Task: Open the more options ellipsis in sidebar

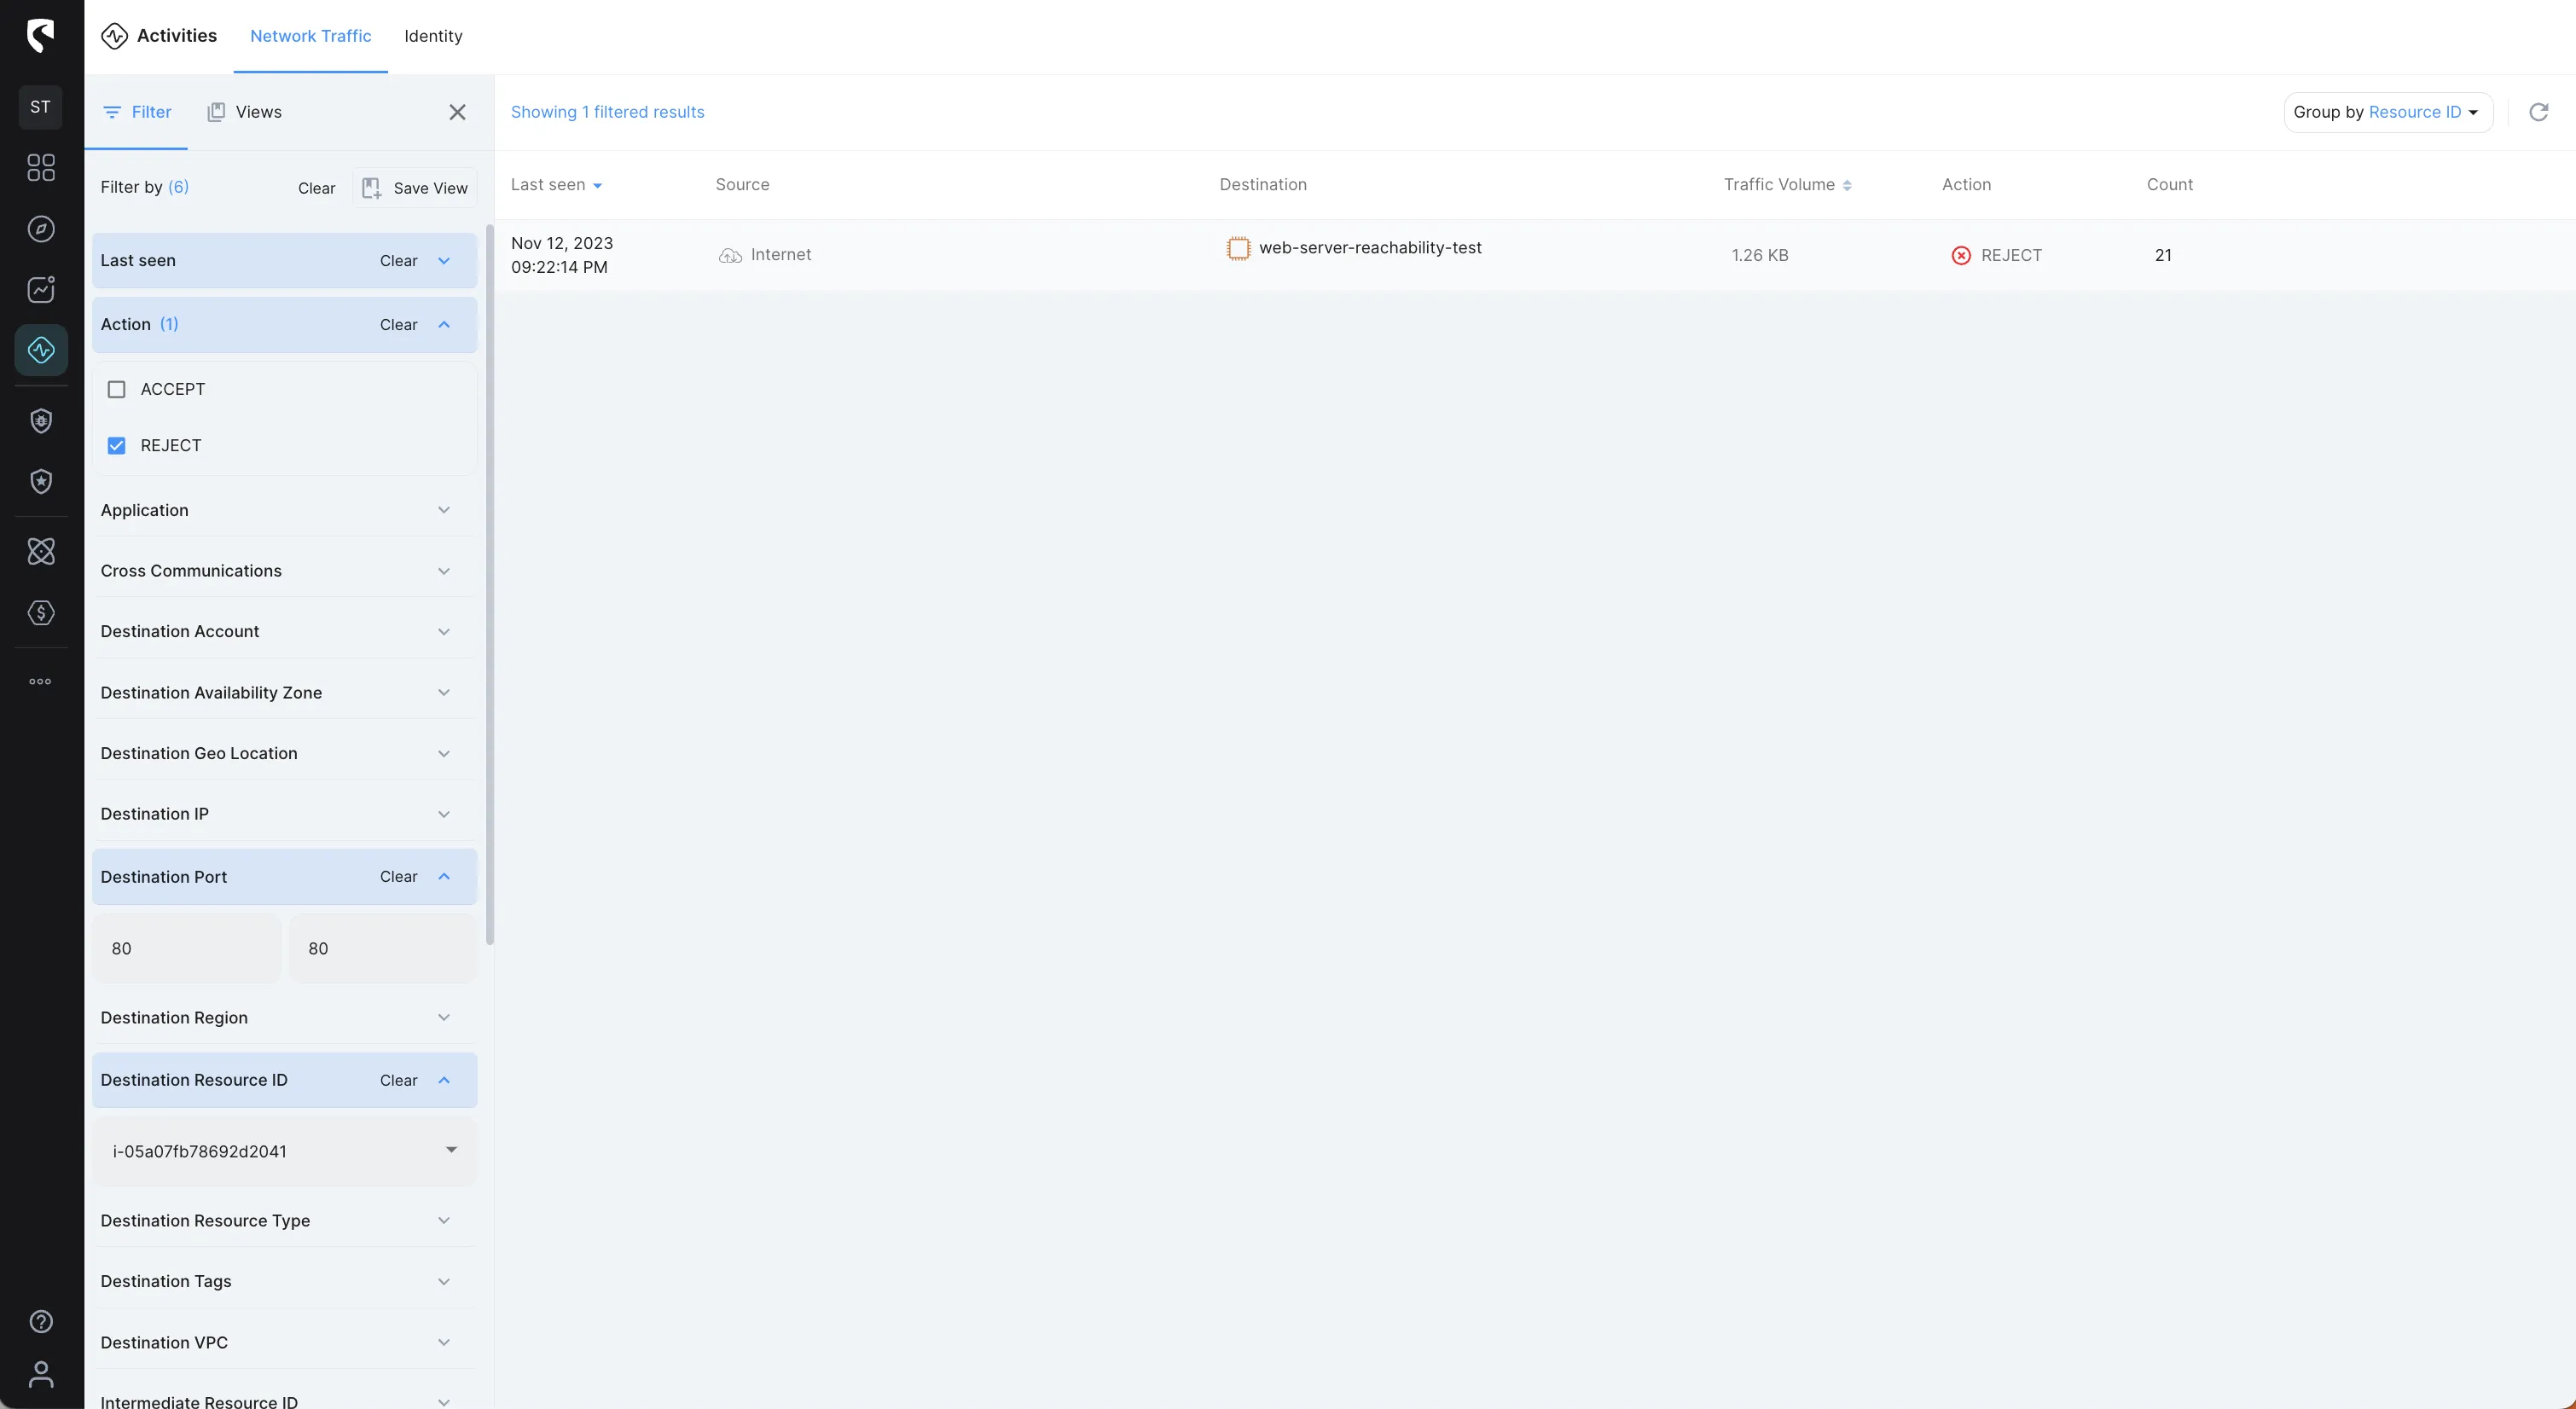Action: point(40,682)
